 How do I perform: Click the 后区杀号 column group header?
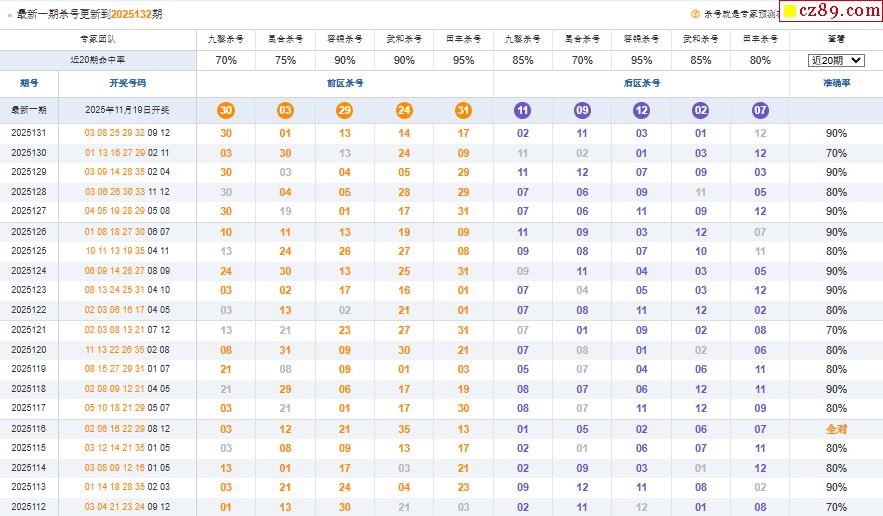pos(641,84)
